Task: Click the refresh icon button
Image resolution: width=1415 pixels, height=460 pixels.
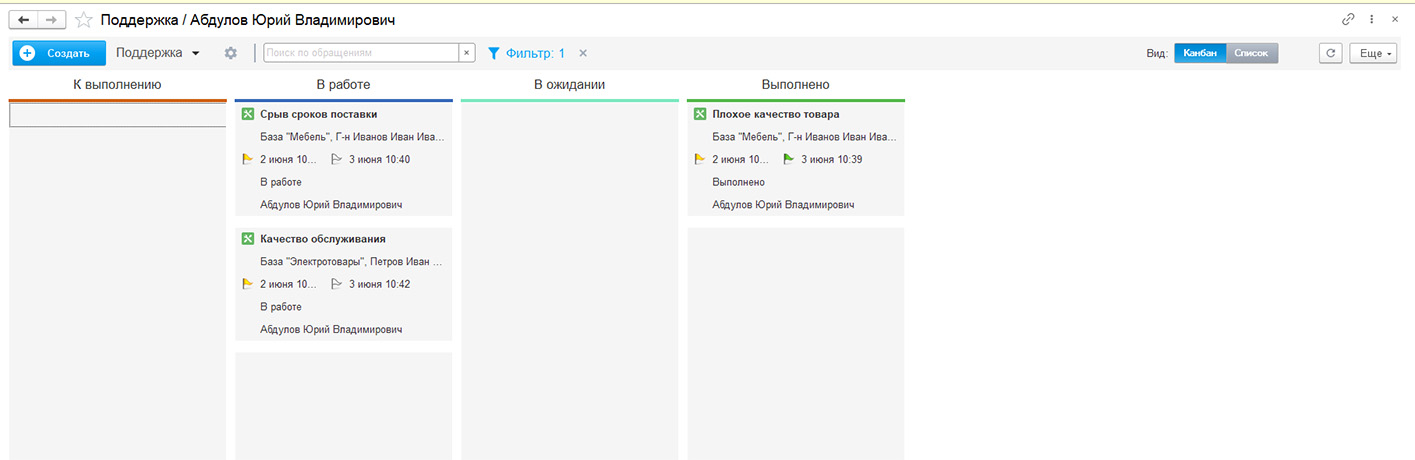Action: 1329,53
